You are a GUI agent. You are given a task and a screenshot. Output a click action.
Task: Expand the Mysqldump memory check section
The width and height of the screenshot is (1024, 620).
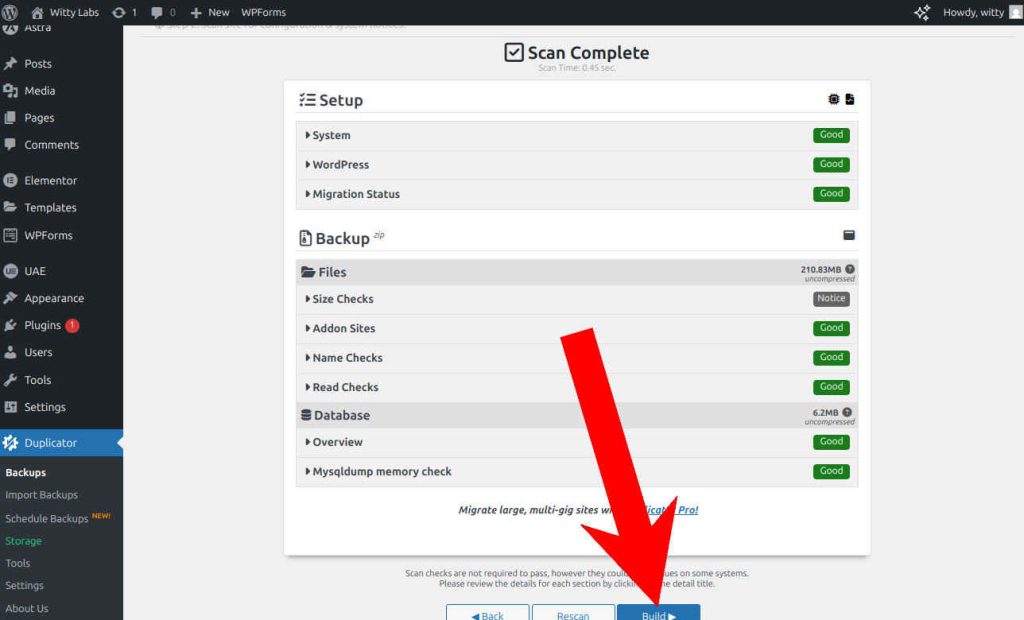[x=577, y=471]
